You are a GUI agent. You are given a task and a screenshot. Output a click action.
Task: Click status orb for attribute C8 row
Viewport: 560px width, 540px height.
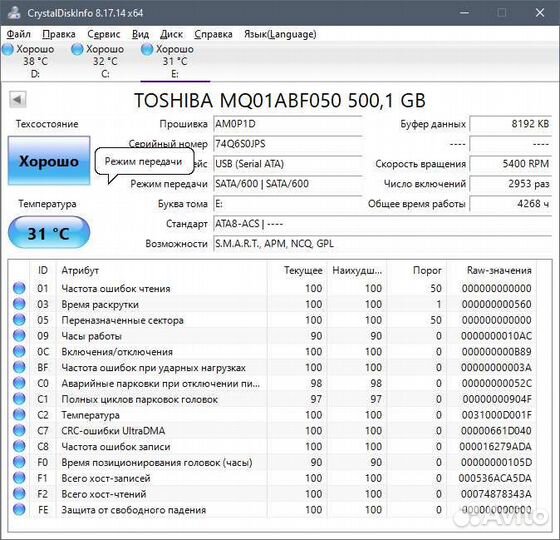tap(19, 446)
